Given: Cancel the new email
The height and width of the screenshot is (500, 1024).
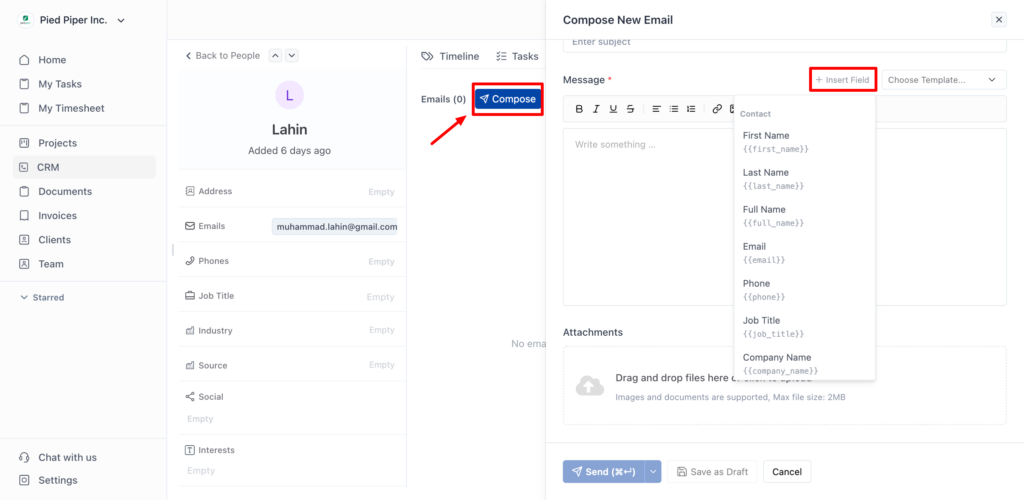Looking at the screenshot, I should pyautogui.click(x=787, y=471).
